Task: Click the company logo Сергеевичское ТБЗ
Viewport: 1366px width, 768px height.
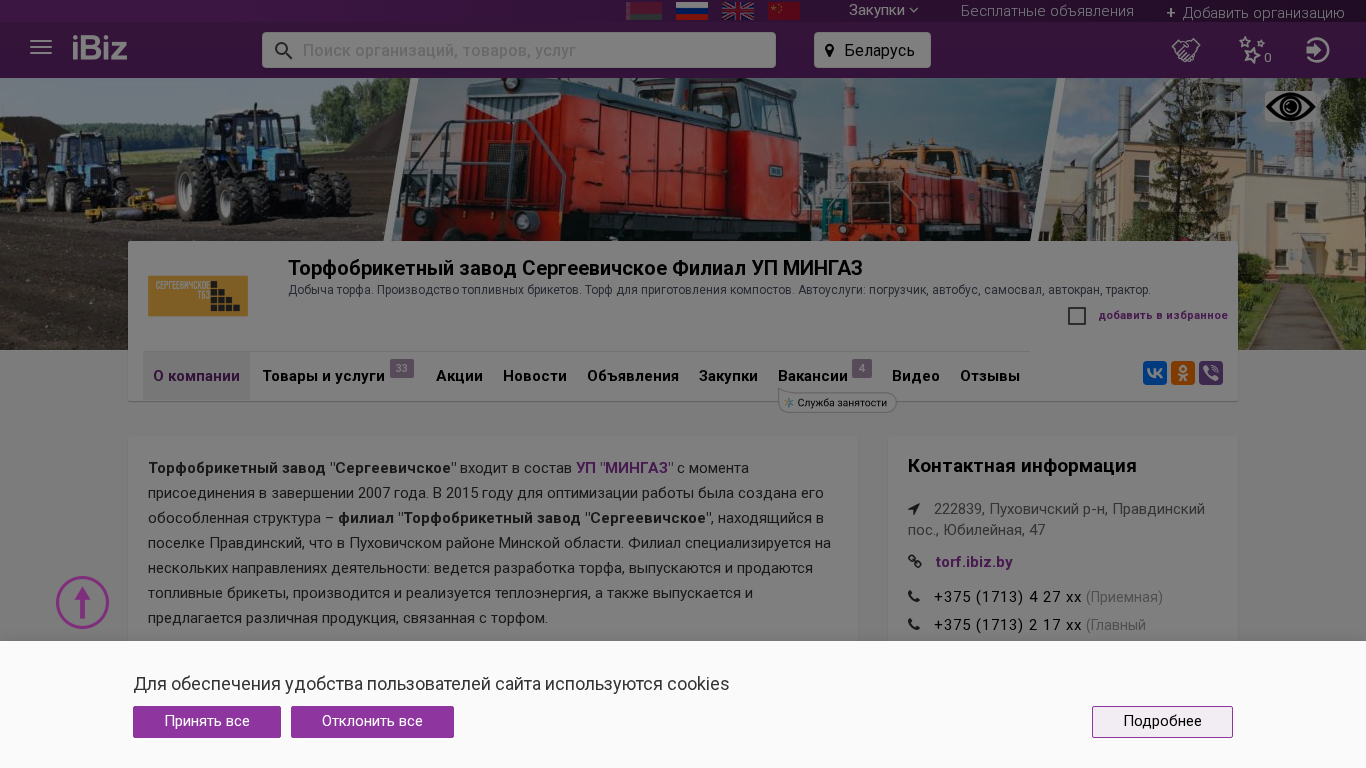Action: tap(198, 296)
